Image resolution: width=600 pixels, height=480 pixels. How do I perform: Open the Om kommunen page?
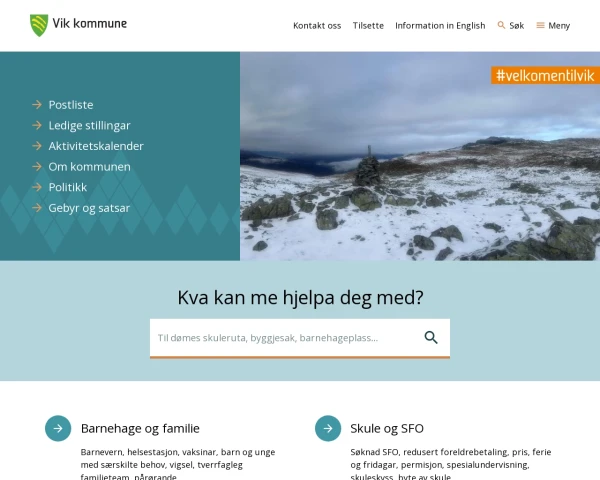point(89,167)
